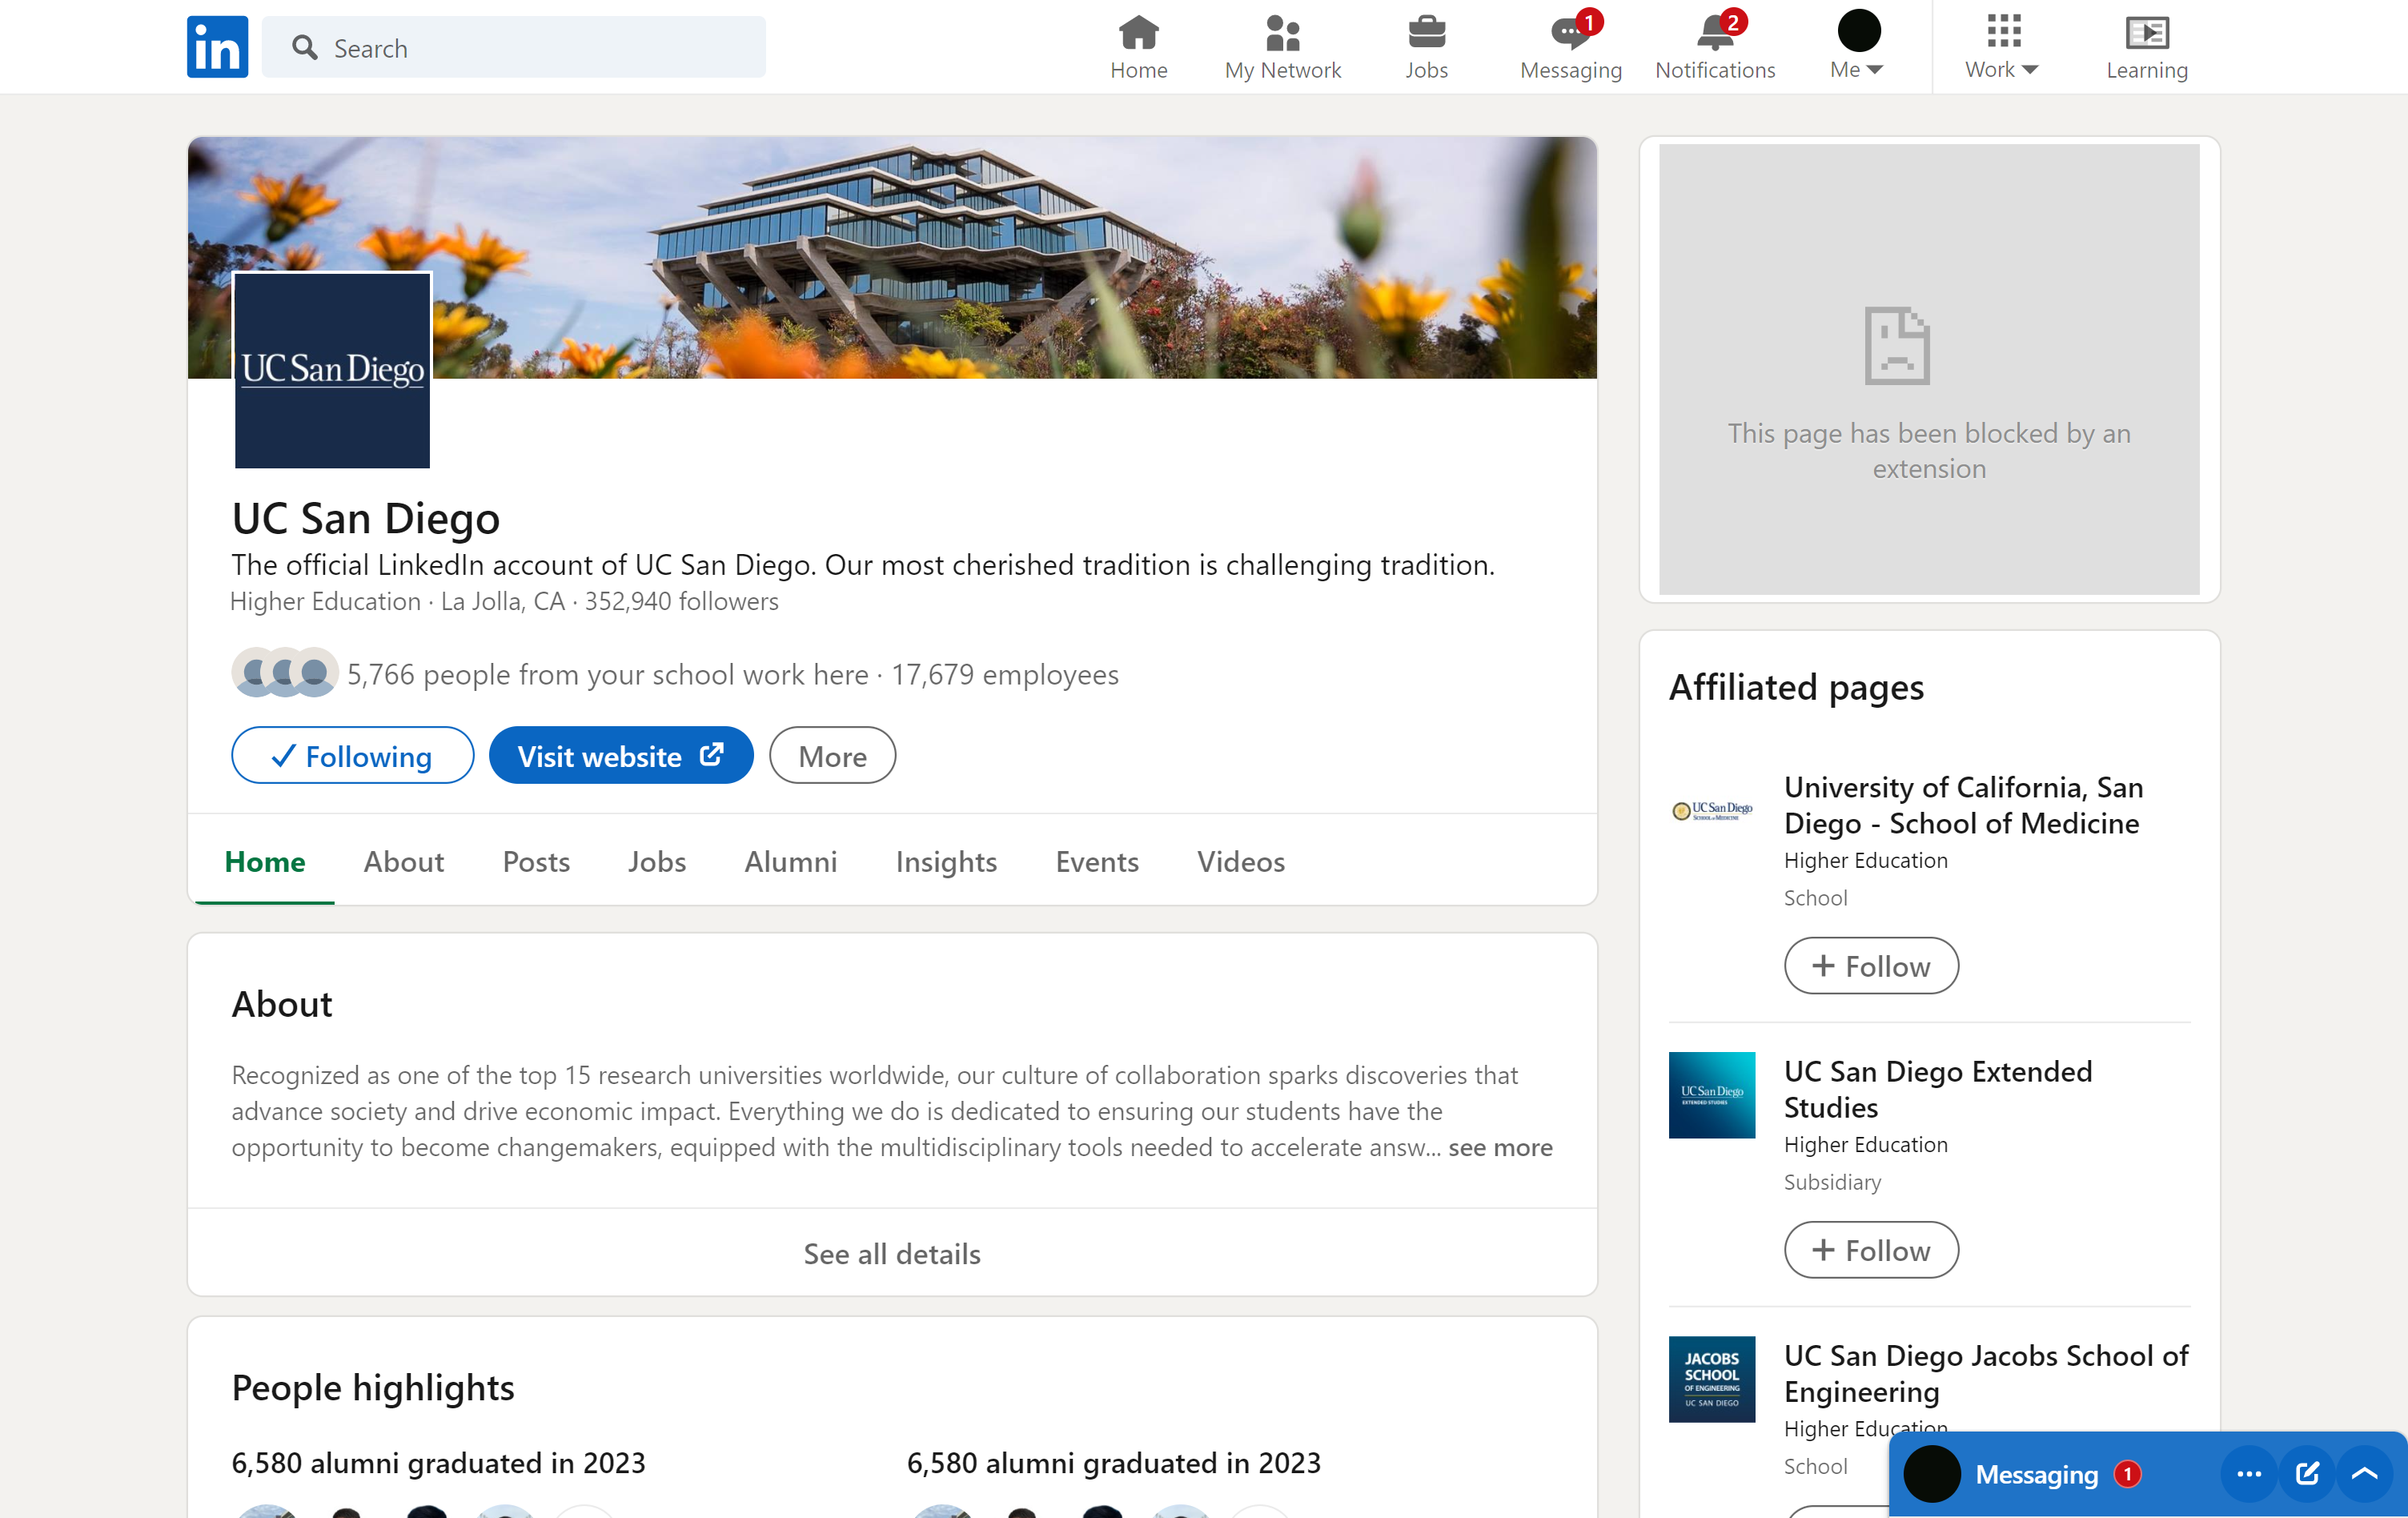Viewport: 2408px width, 1518px height.
Task: Open the Jobs icon
Action: tap(1426, 46)
